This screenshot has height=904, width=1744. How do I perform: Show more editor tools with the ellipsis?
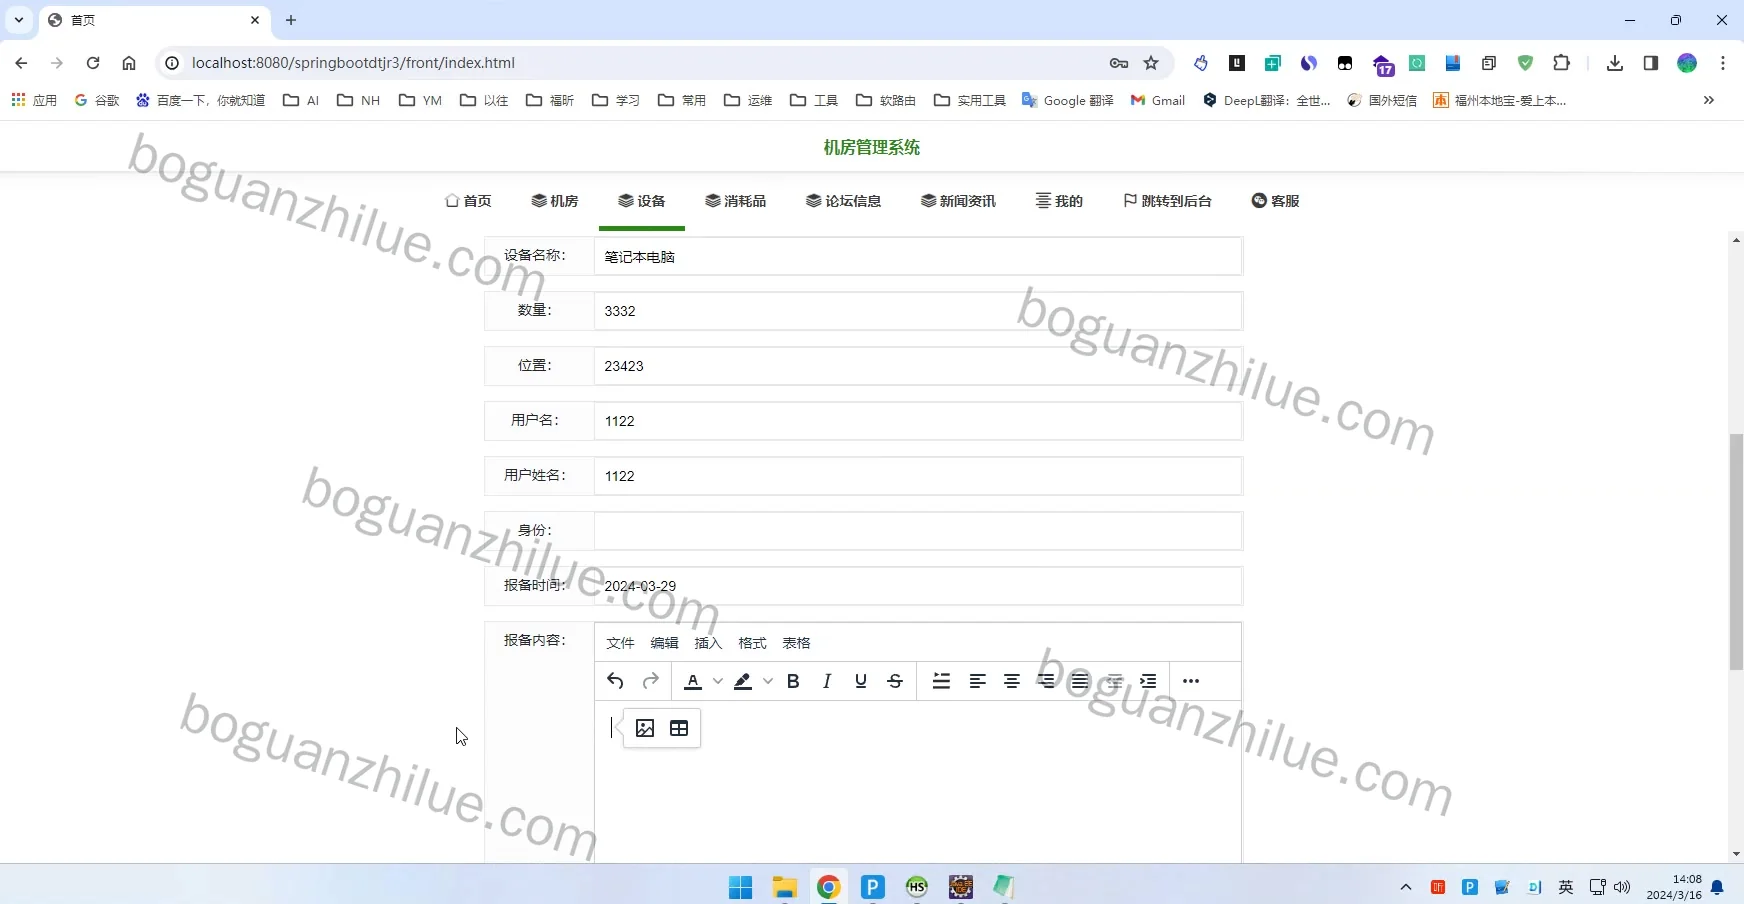click(1191, 681)
